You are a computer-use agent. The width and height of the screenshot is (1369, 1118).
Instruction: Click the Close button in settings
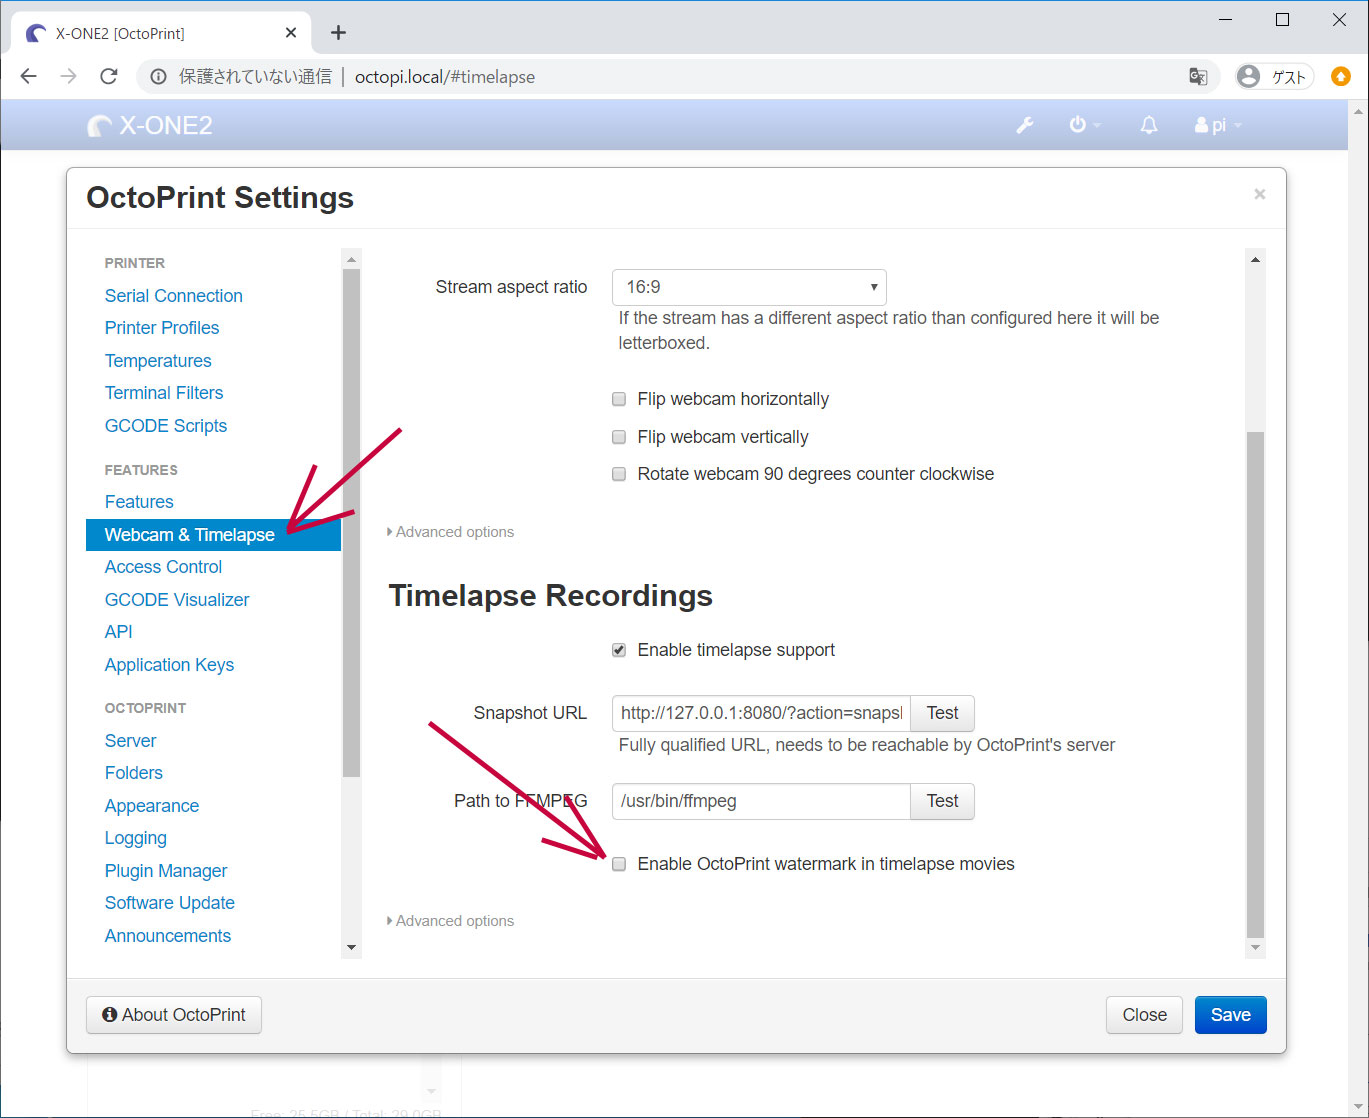pos(1144,1015)
